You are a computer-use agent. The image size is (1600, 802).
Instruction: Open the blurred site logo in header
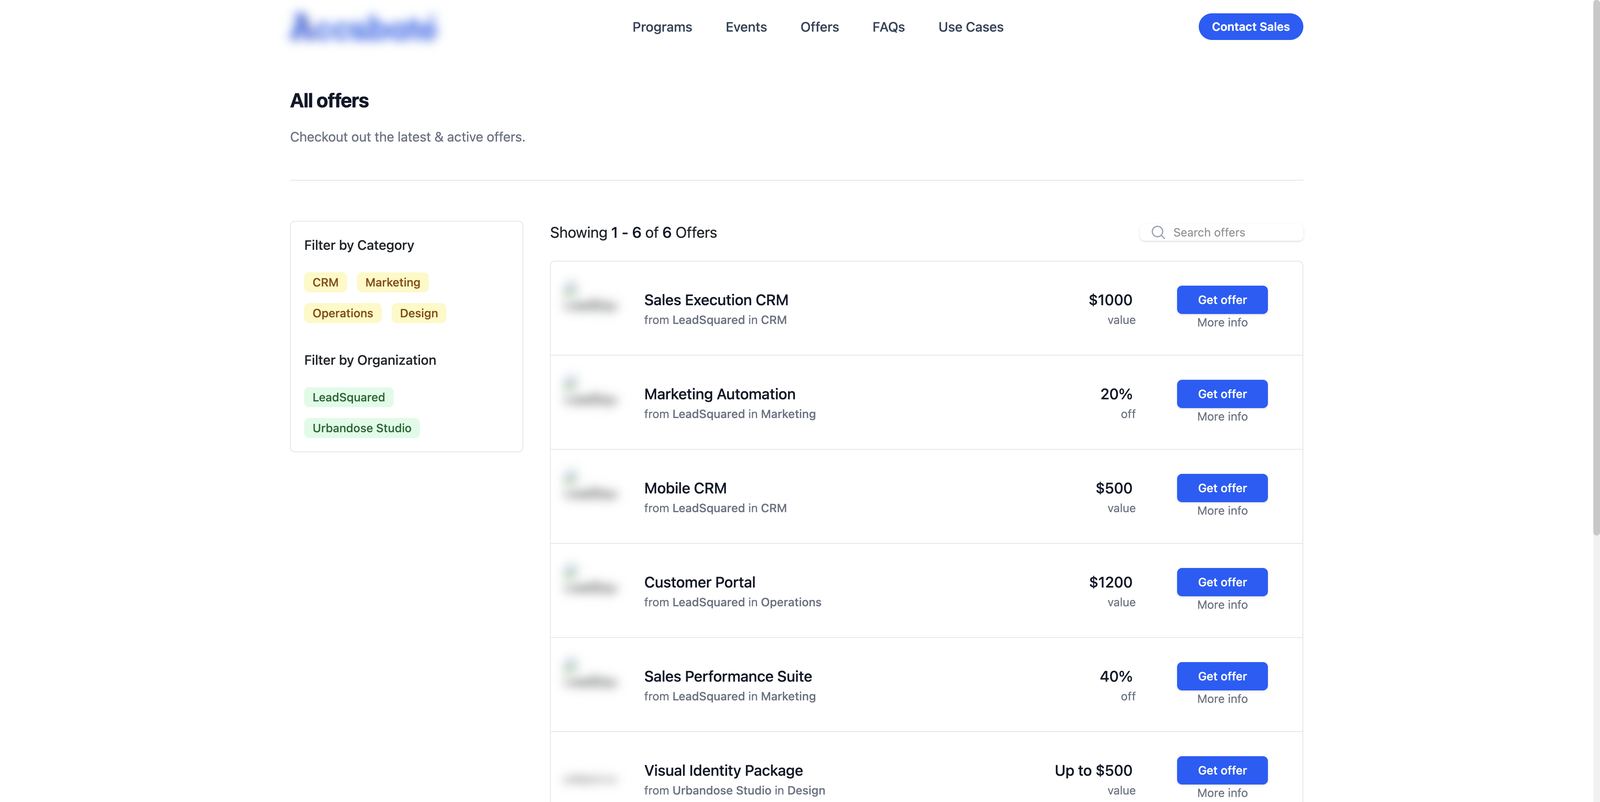[364, 27]
